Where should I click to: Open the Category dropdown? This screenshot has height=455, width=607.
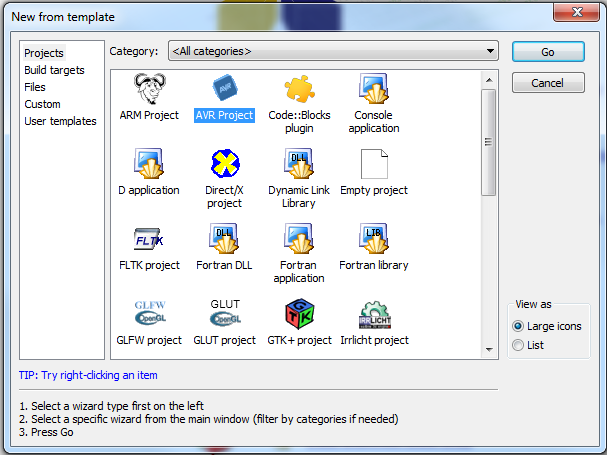click(333, 51)
